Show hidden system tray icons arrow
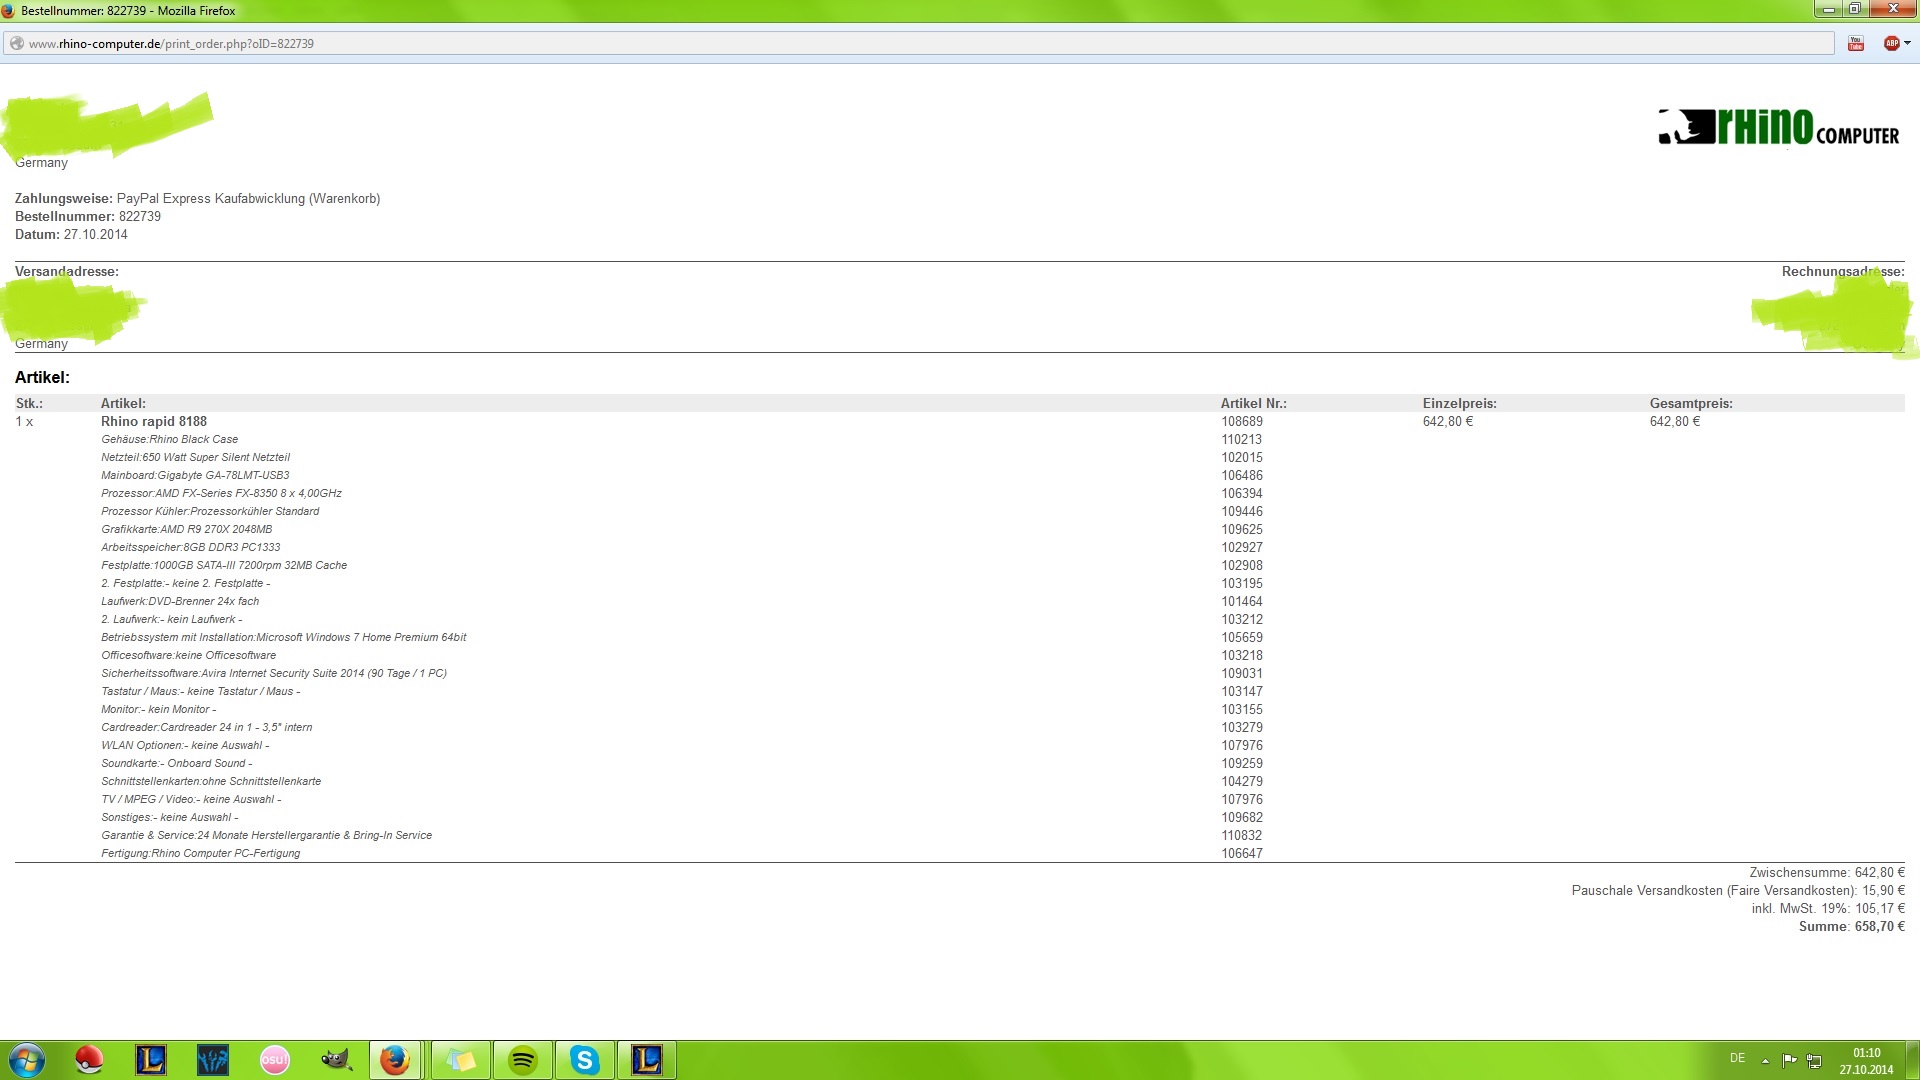This screenshot has height=1080, width=1920. 1765,1060
